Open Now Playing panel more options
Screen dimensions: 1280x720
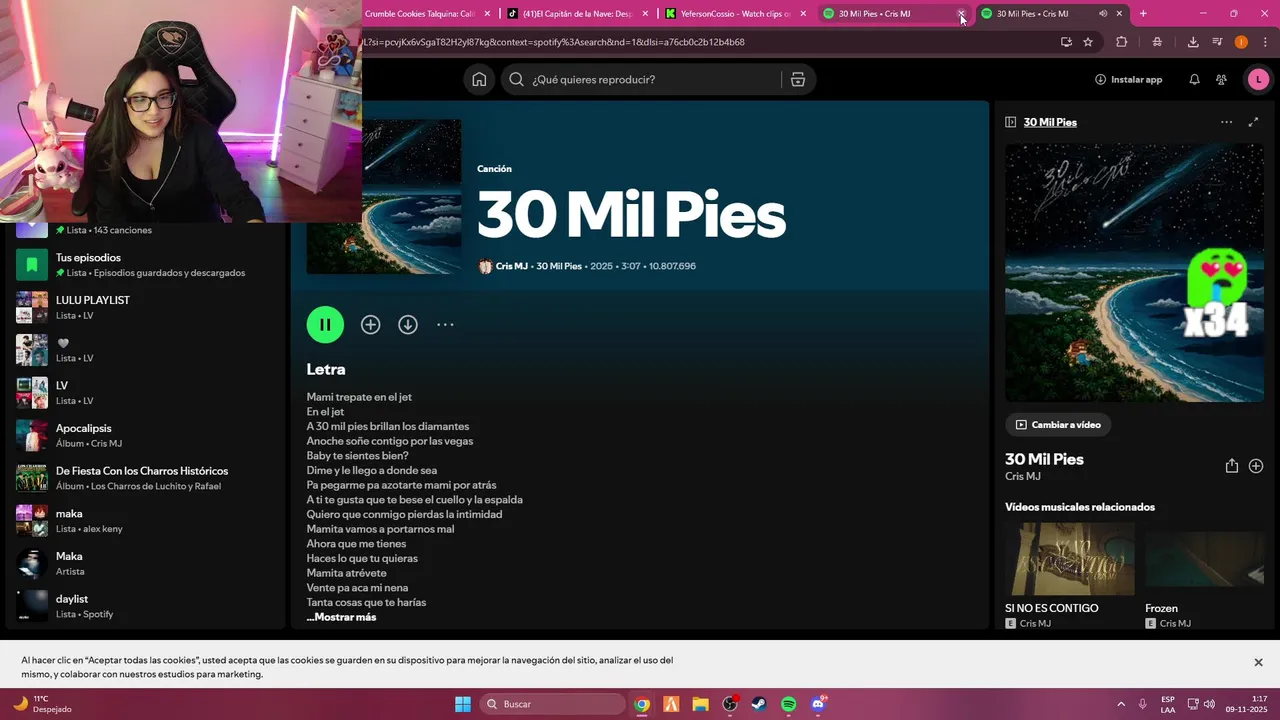coord(1226,122)
